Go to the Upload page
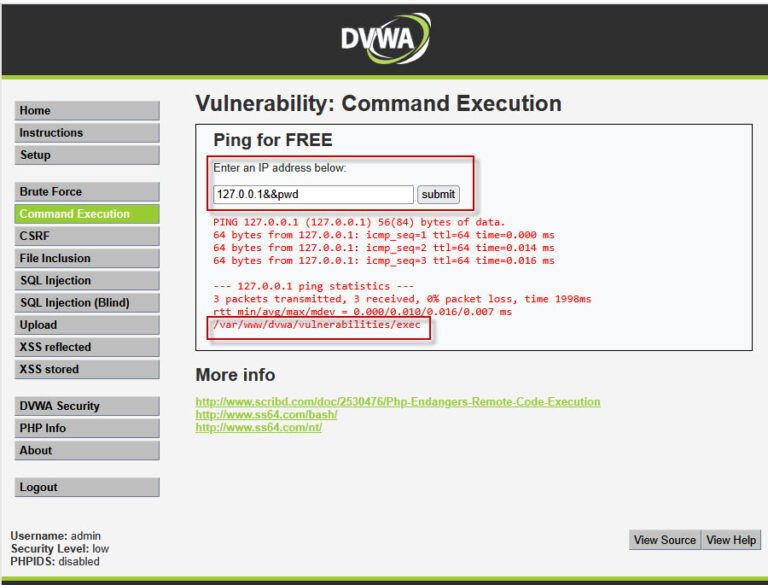This screenshot has width=768, height=585. [87, 325]
